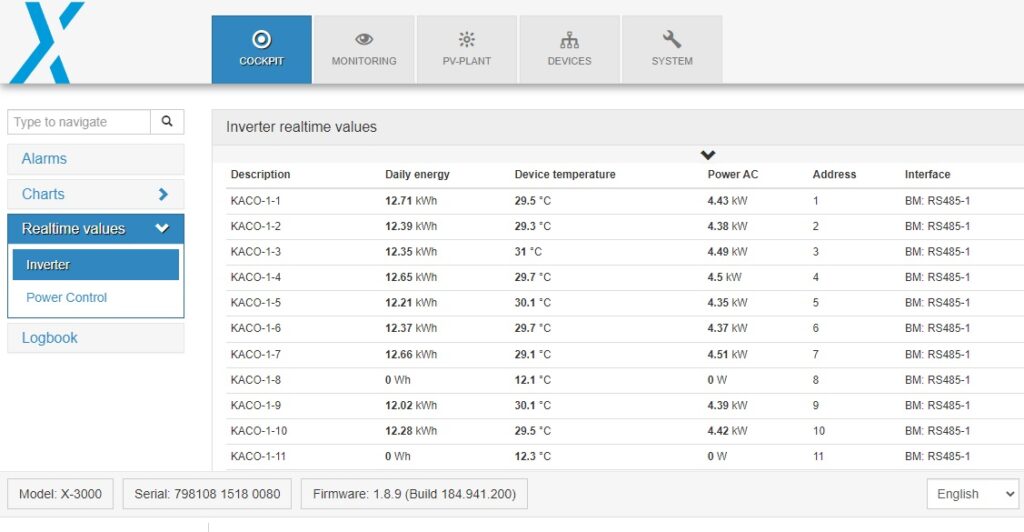
Task: Open the PV-Plant tab
Action: pyautogui.click(x=466, y=50)
